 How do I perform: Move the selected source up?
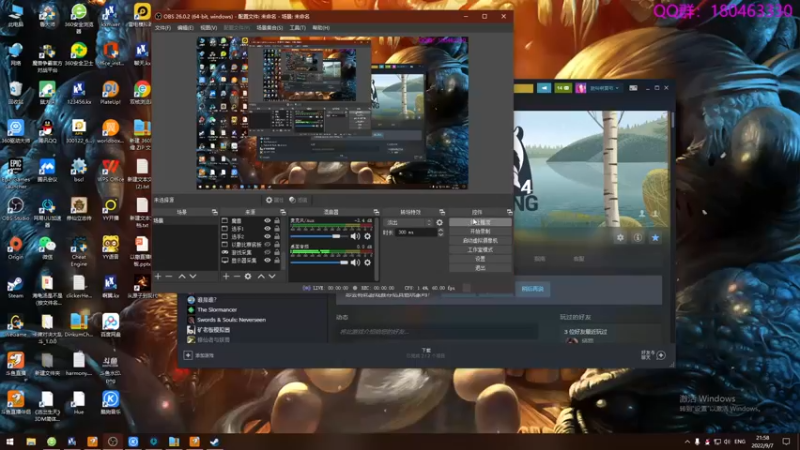(x=261, y=276)
